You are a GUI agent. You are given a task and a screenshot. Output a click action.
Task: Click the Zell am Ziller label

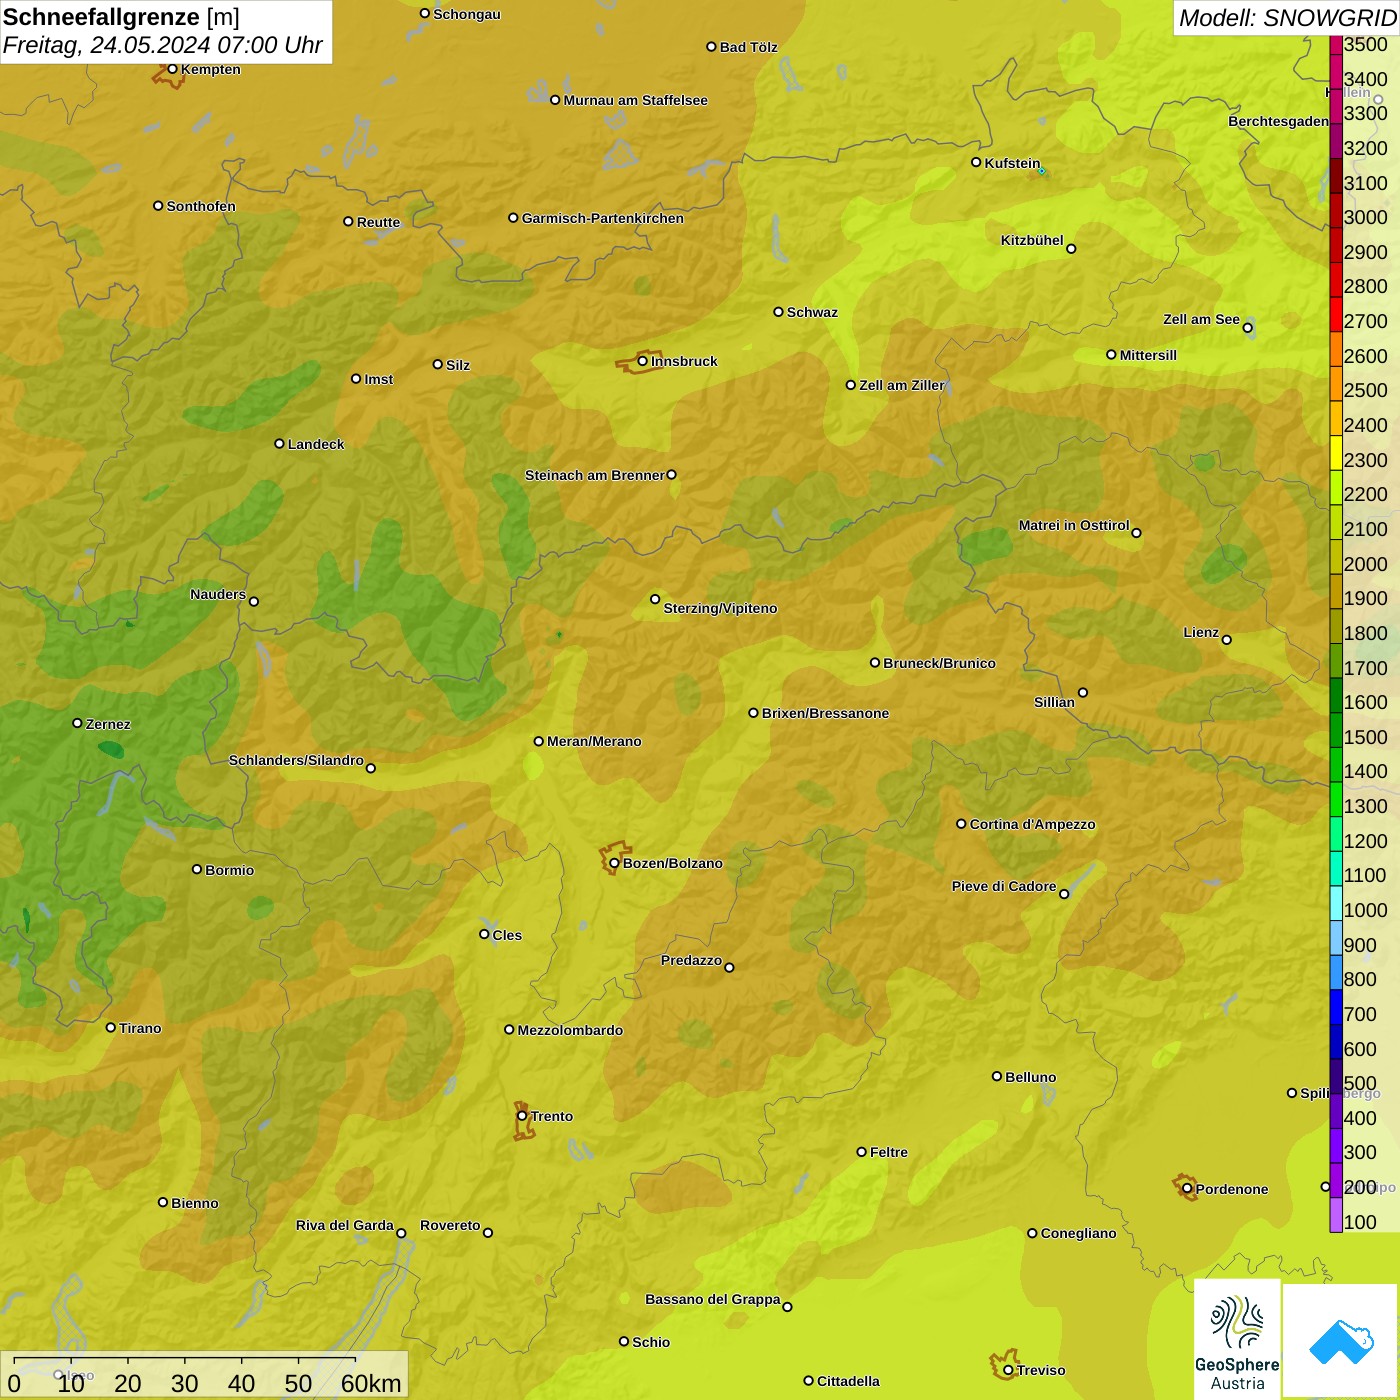902,385
